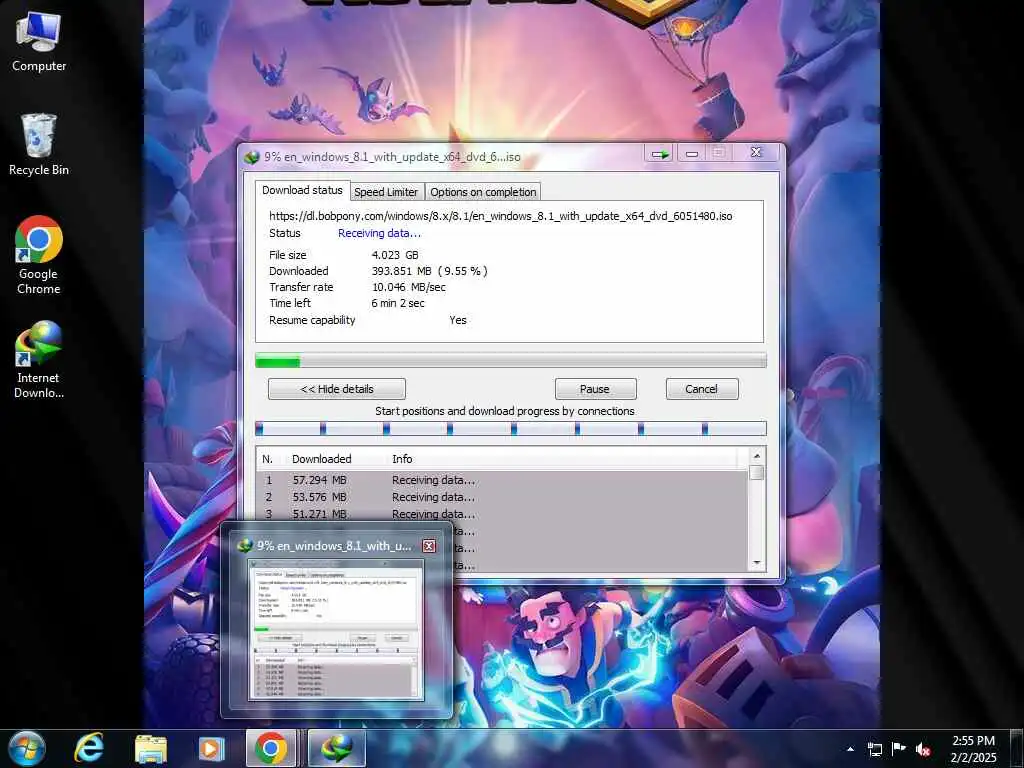Open the Windows Start menu
The image size is (1024, 768).
(x=25, y=748)
